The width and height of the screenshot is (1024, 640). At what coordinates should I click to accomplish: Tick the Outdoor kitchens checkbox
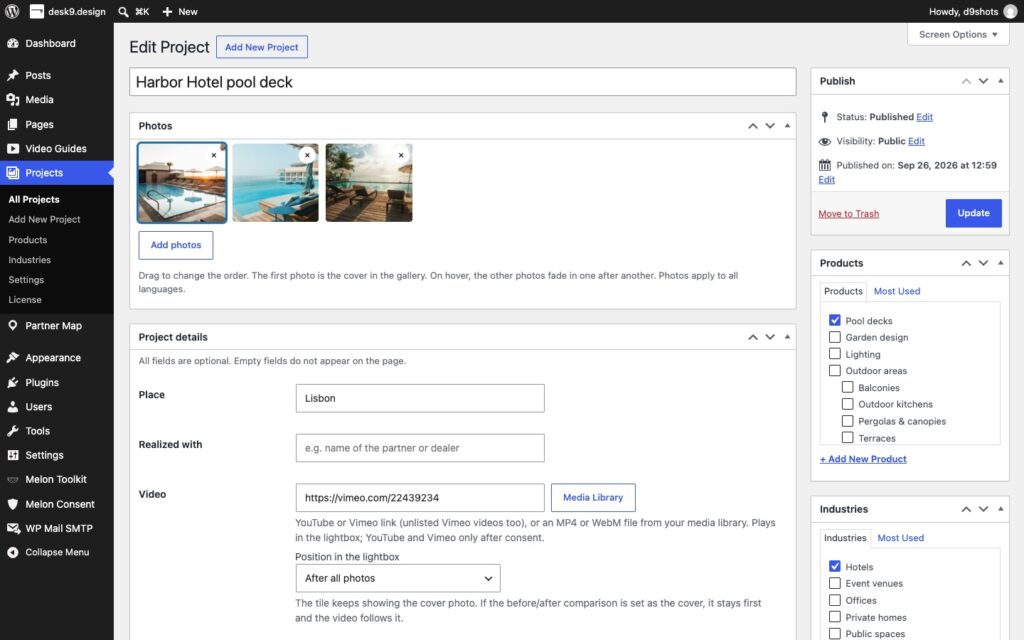(847, 404)
